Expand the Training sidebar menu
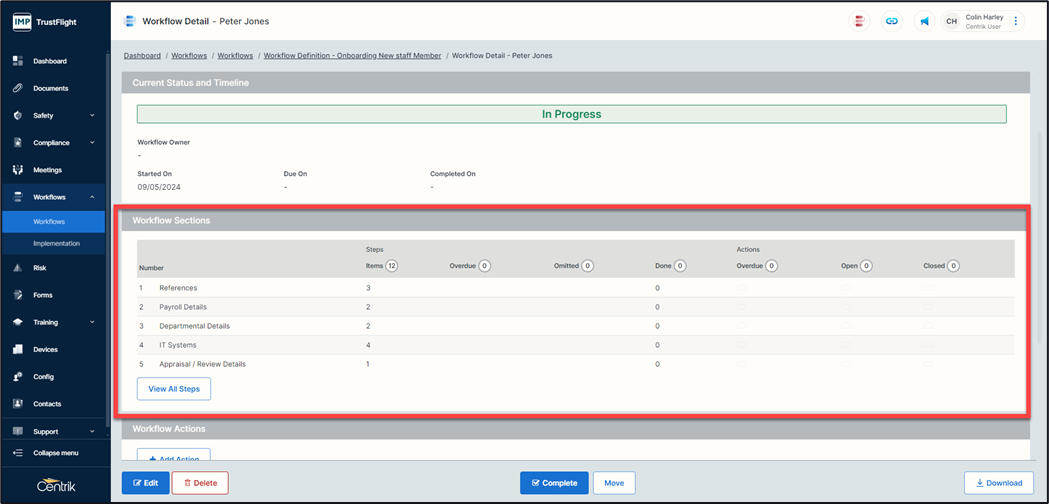The width and height of the screenshot is (1049, 504). click(x=92, y=323)
